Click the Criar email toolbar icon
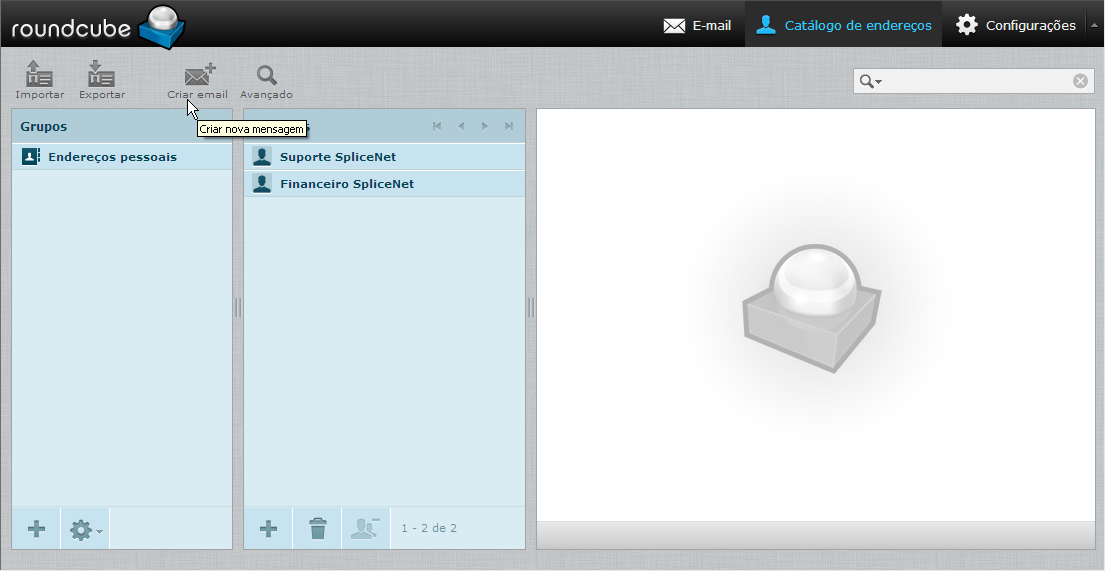The image size is (1105, 571). tap(198, 75)
